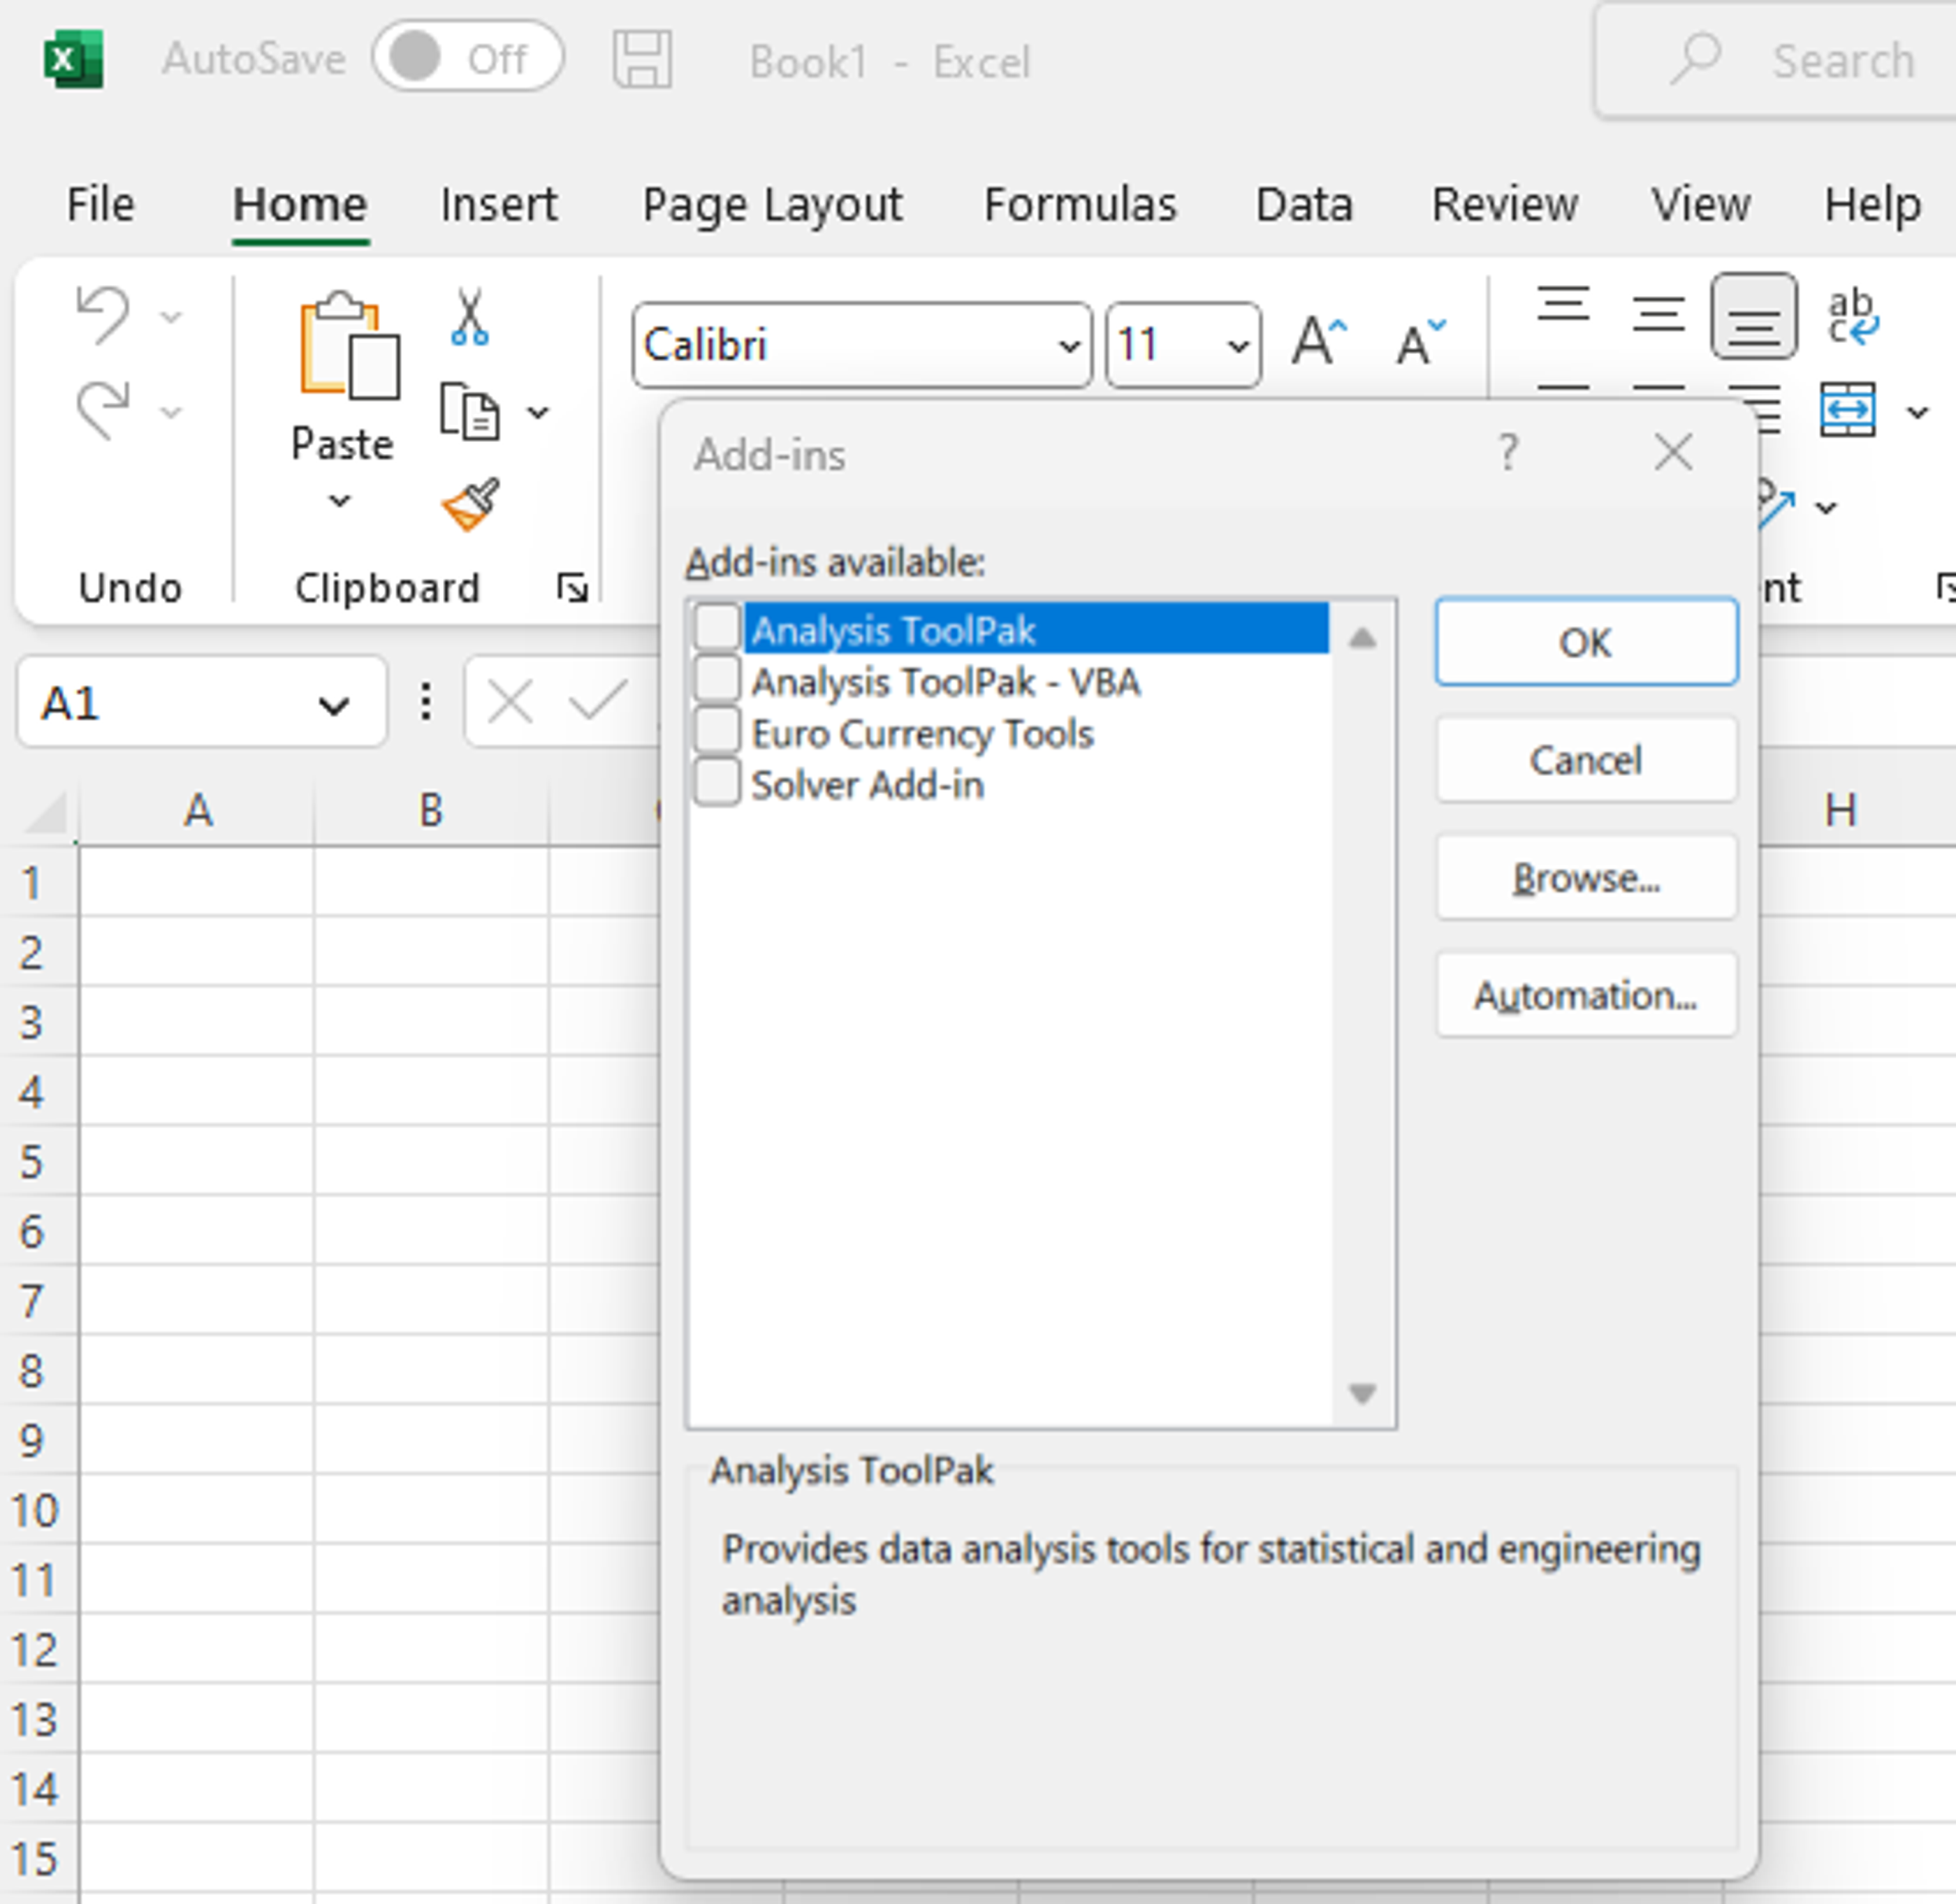1956x1904 pixels.
Task: Click the Redo arrow icon
Action: click(103, 409)
